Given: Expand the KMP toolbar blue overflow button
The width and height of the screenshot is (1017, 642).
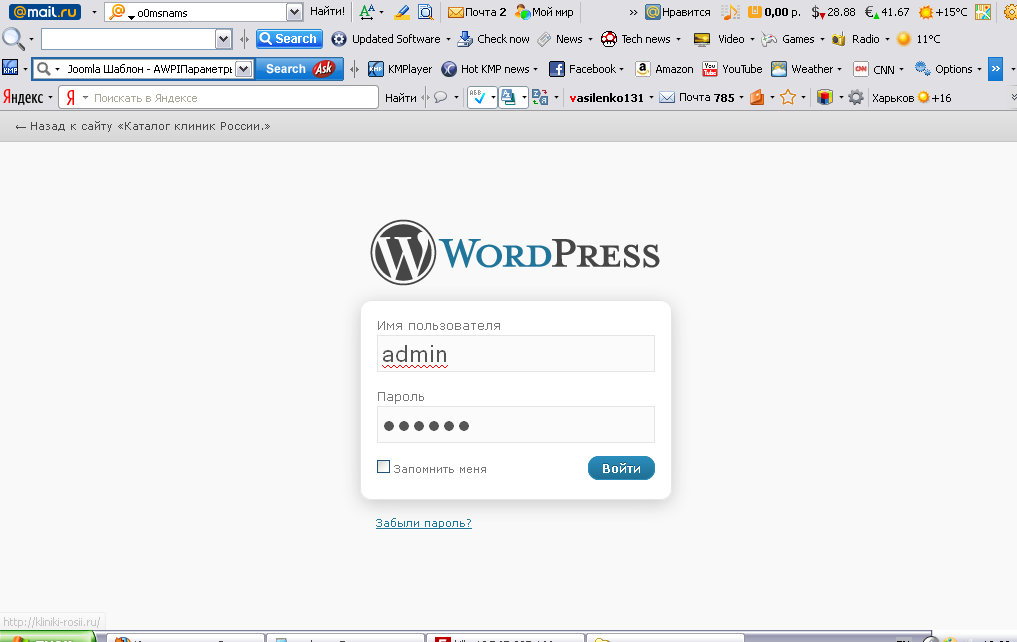Looking at the screenshot, I should [x=996, y=69].
